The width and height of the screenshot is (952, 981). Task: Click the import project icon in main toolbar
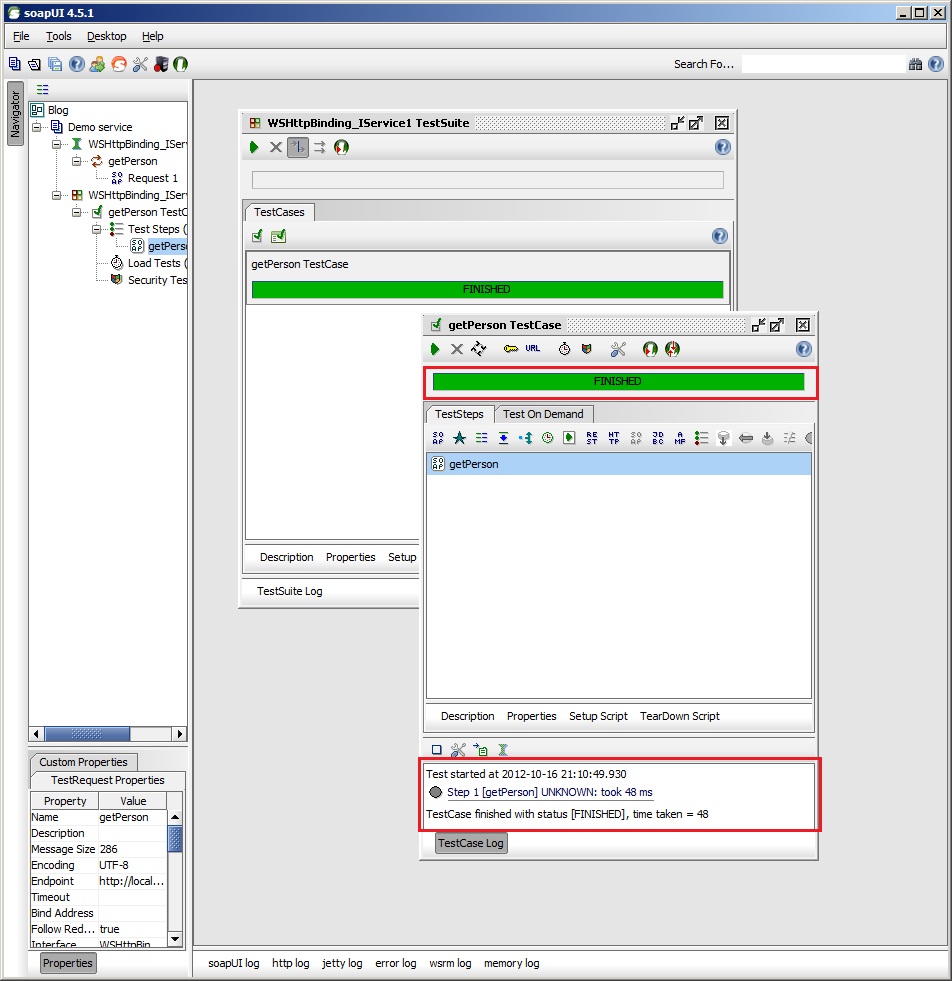tap(34, 64)
